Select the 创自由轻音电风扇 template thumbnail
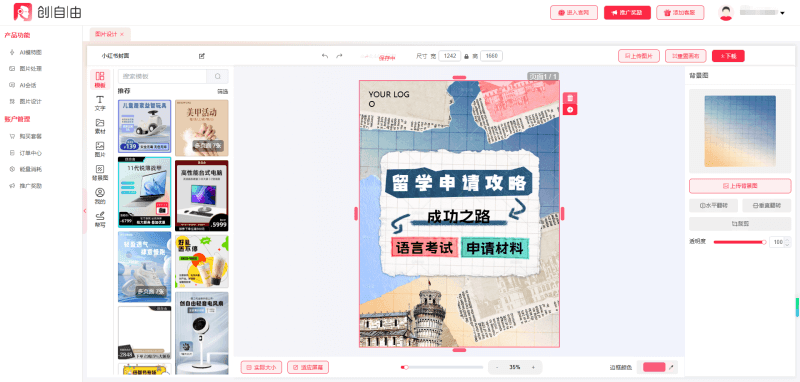 pos(202,333)
